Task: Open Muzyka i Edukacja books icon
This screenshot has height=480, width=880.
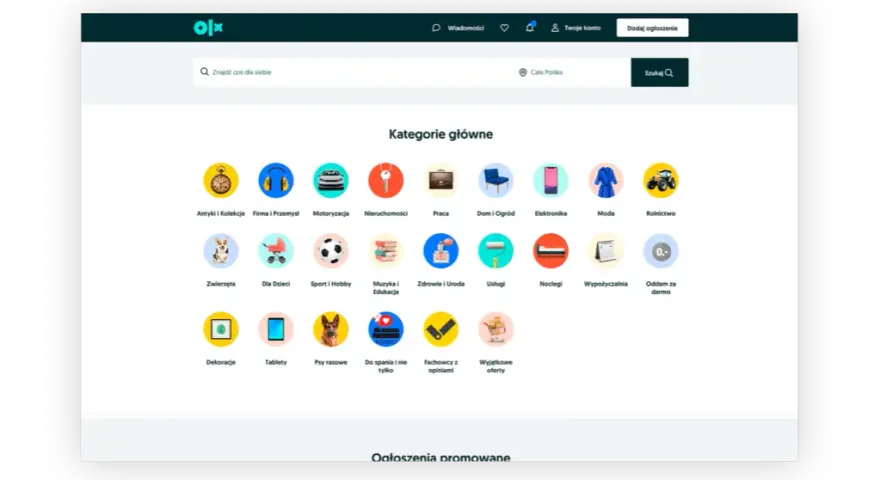Action: (386, 251)
